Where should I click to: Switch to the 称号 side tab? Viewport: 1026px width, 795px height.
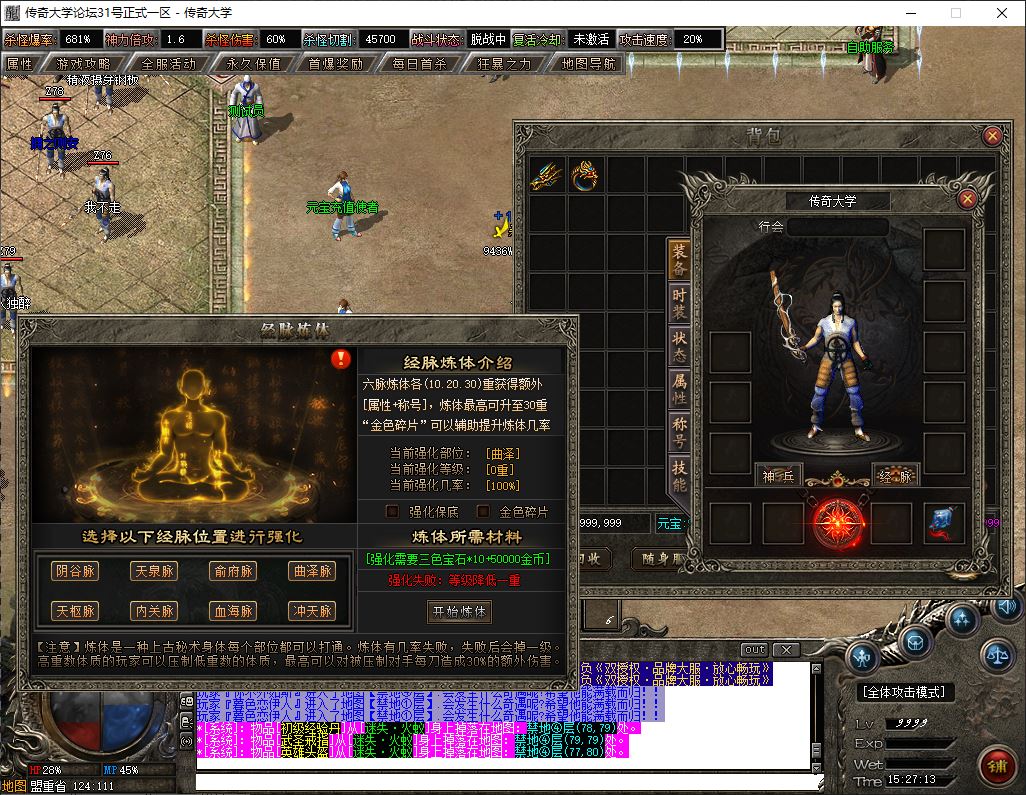pyautogui.click(x=679, y=433)
